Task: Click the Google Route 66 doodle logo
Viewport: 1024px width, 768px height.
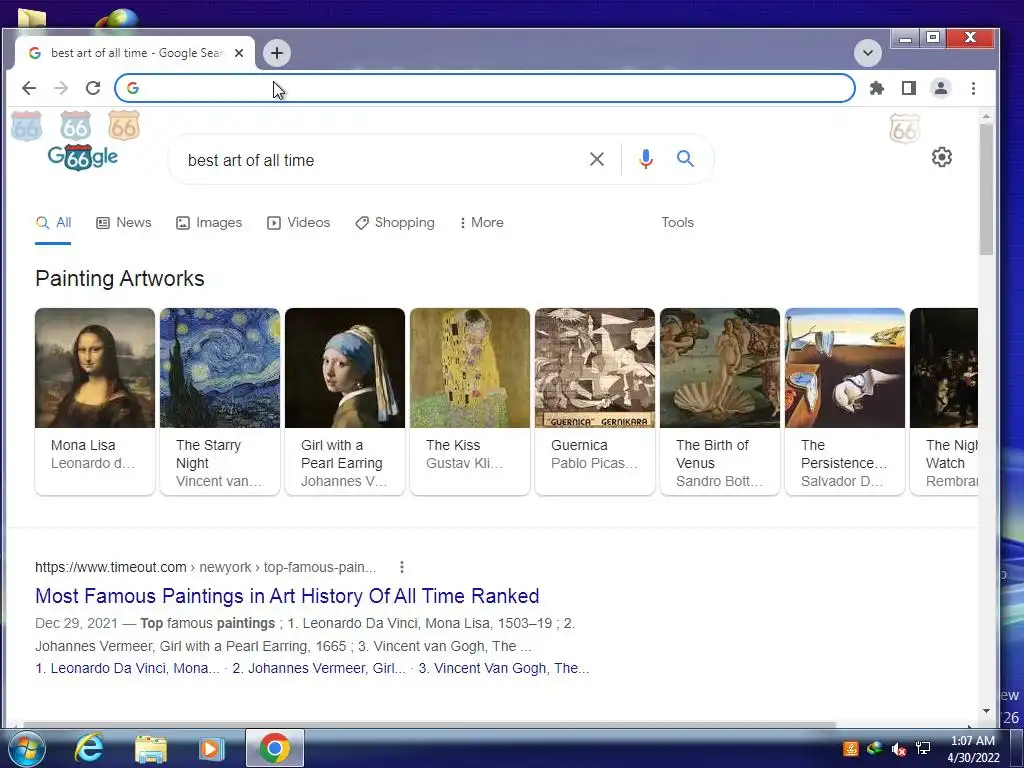Action: [x=83, y=157]
